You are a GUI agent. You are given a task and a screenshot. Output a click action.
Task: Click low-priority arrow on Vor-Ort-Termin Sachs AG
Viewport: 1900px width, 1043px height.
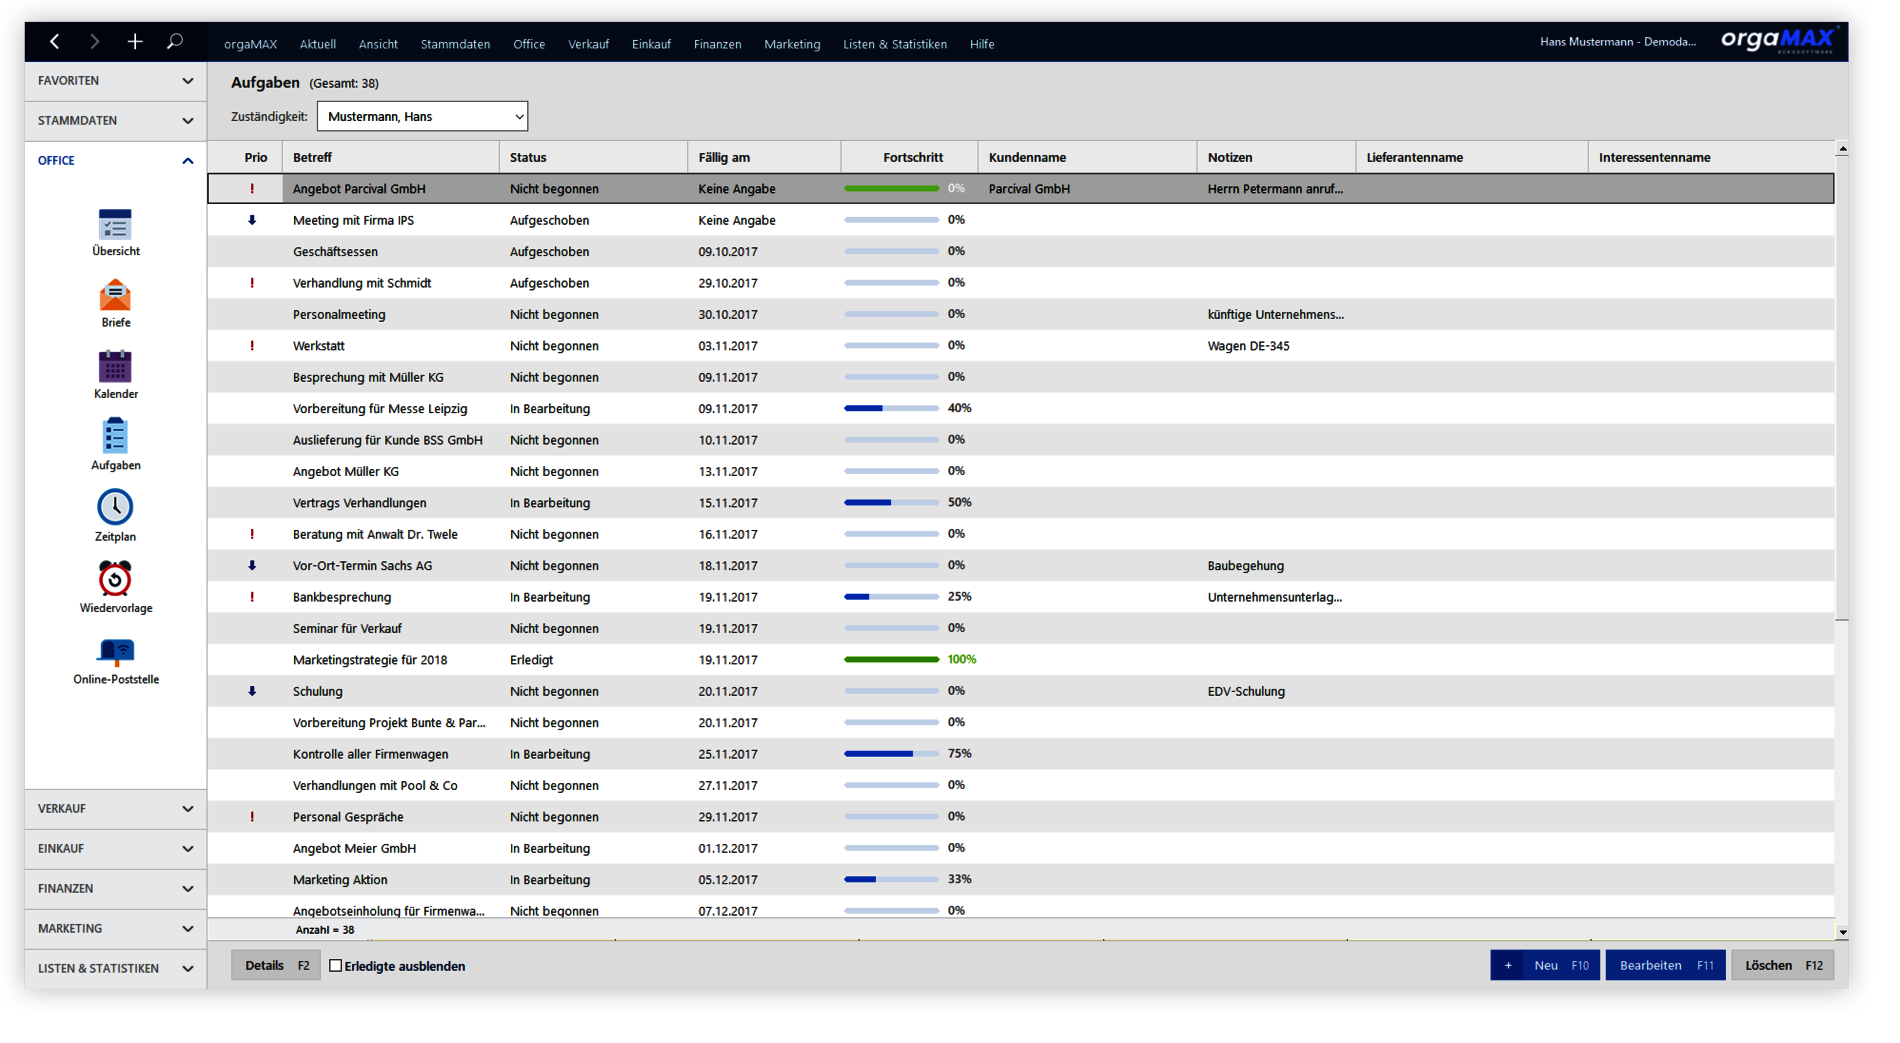pyautogui.click(x=252, y=566)
